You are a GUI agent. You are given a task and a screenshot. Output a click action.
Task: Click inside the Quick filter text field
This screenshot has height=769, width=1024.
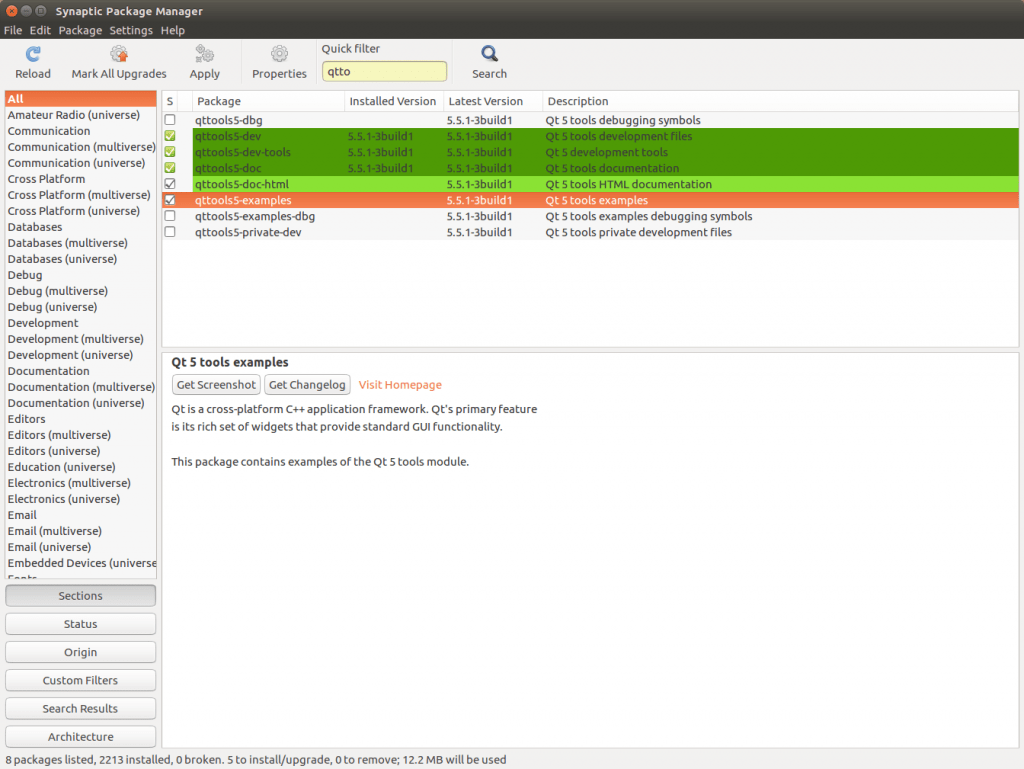pos(384,71)
